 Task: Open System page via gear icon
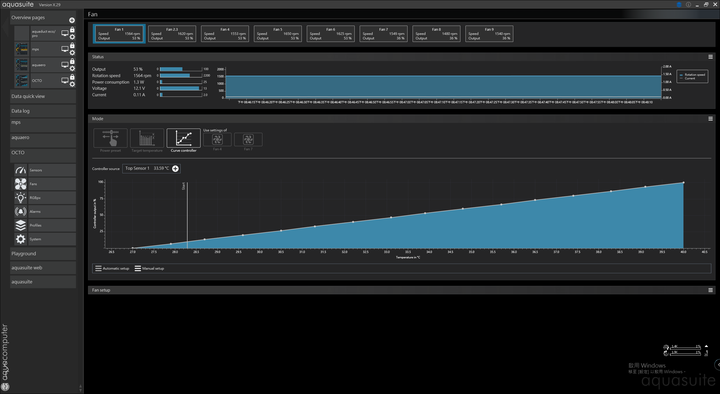pyautogui.click(x=21, y=239)
